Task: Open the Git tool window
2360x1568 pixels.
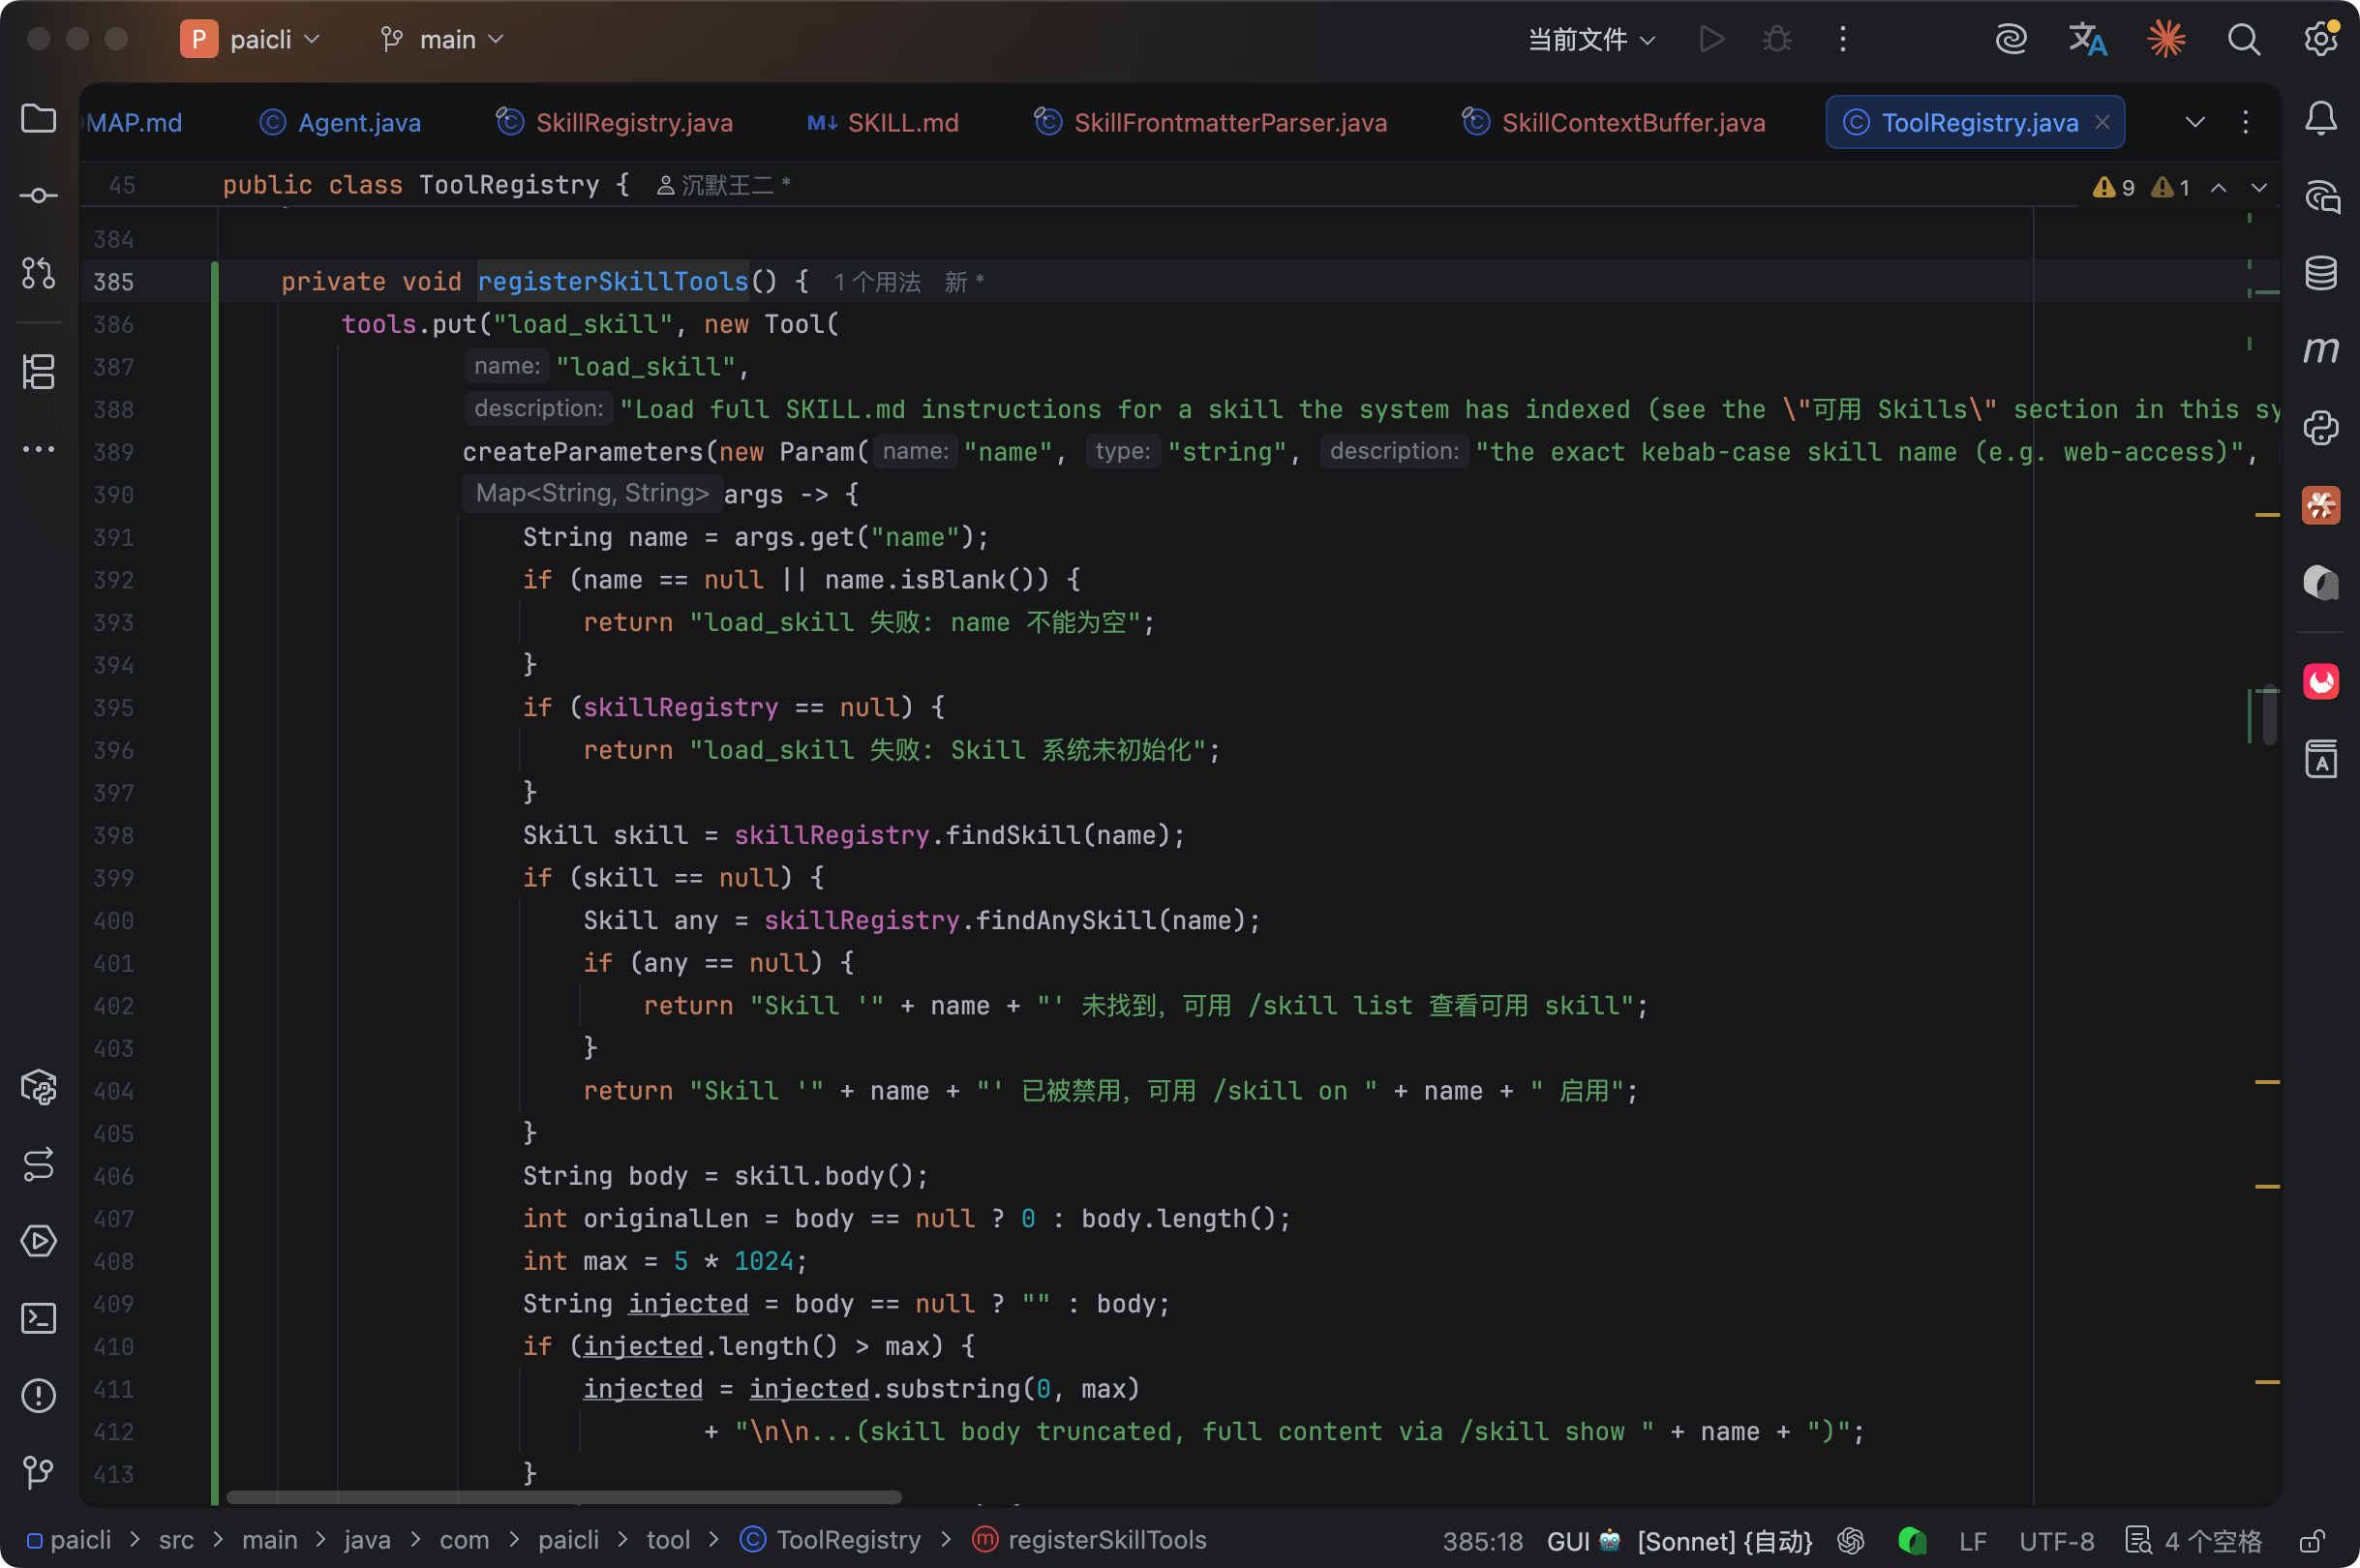Action: pyautogui.click(x=38, y=1471)
